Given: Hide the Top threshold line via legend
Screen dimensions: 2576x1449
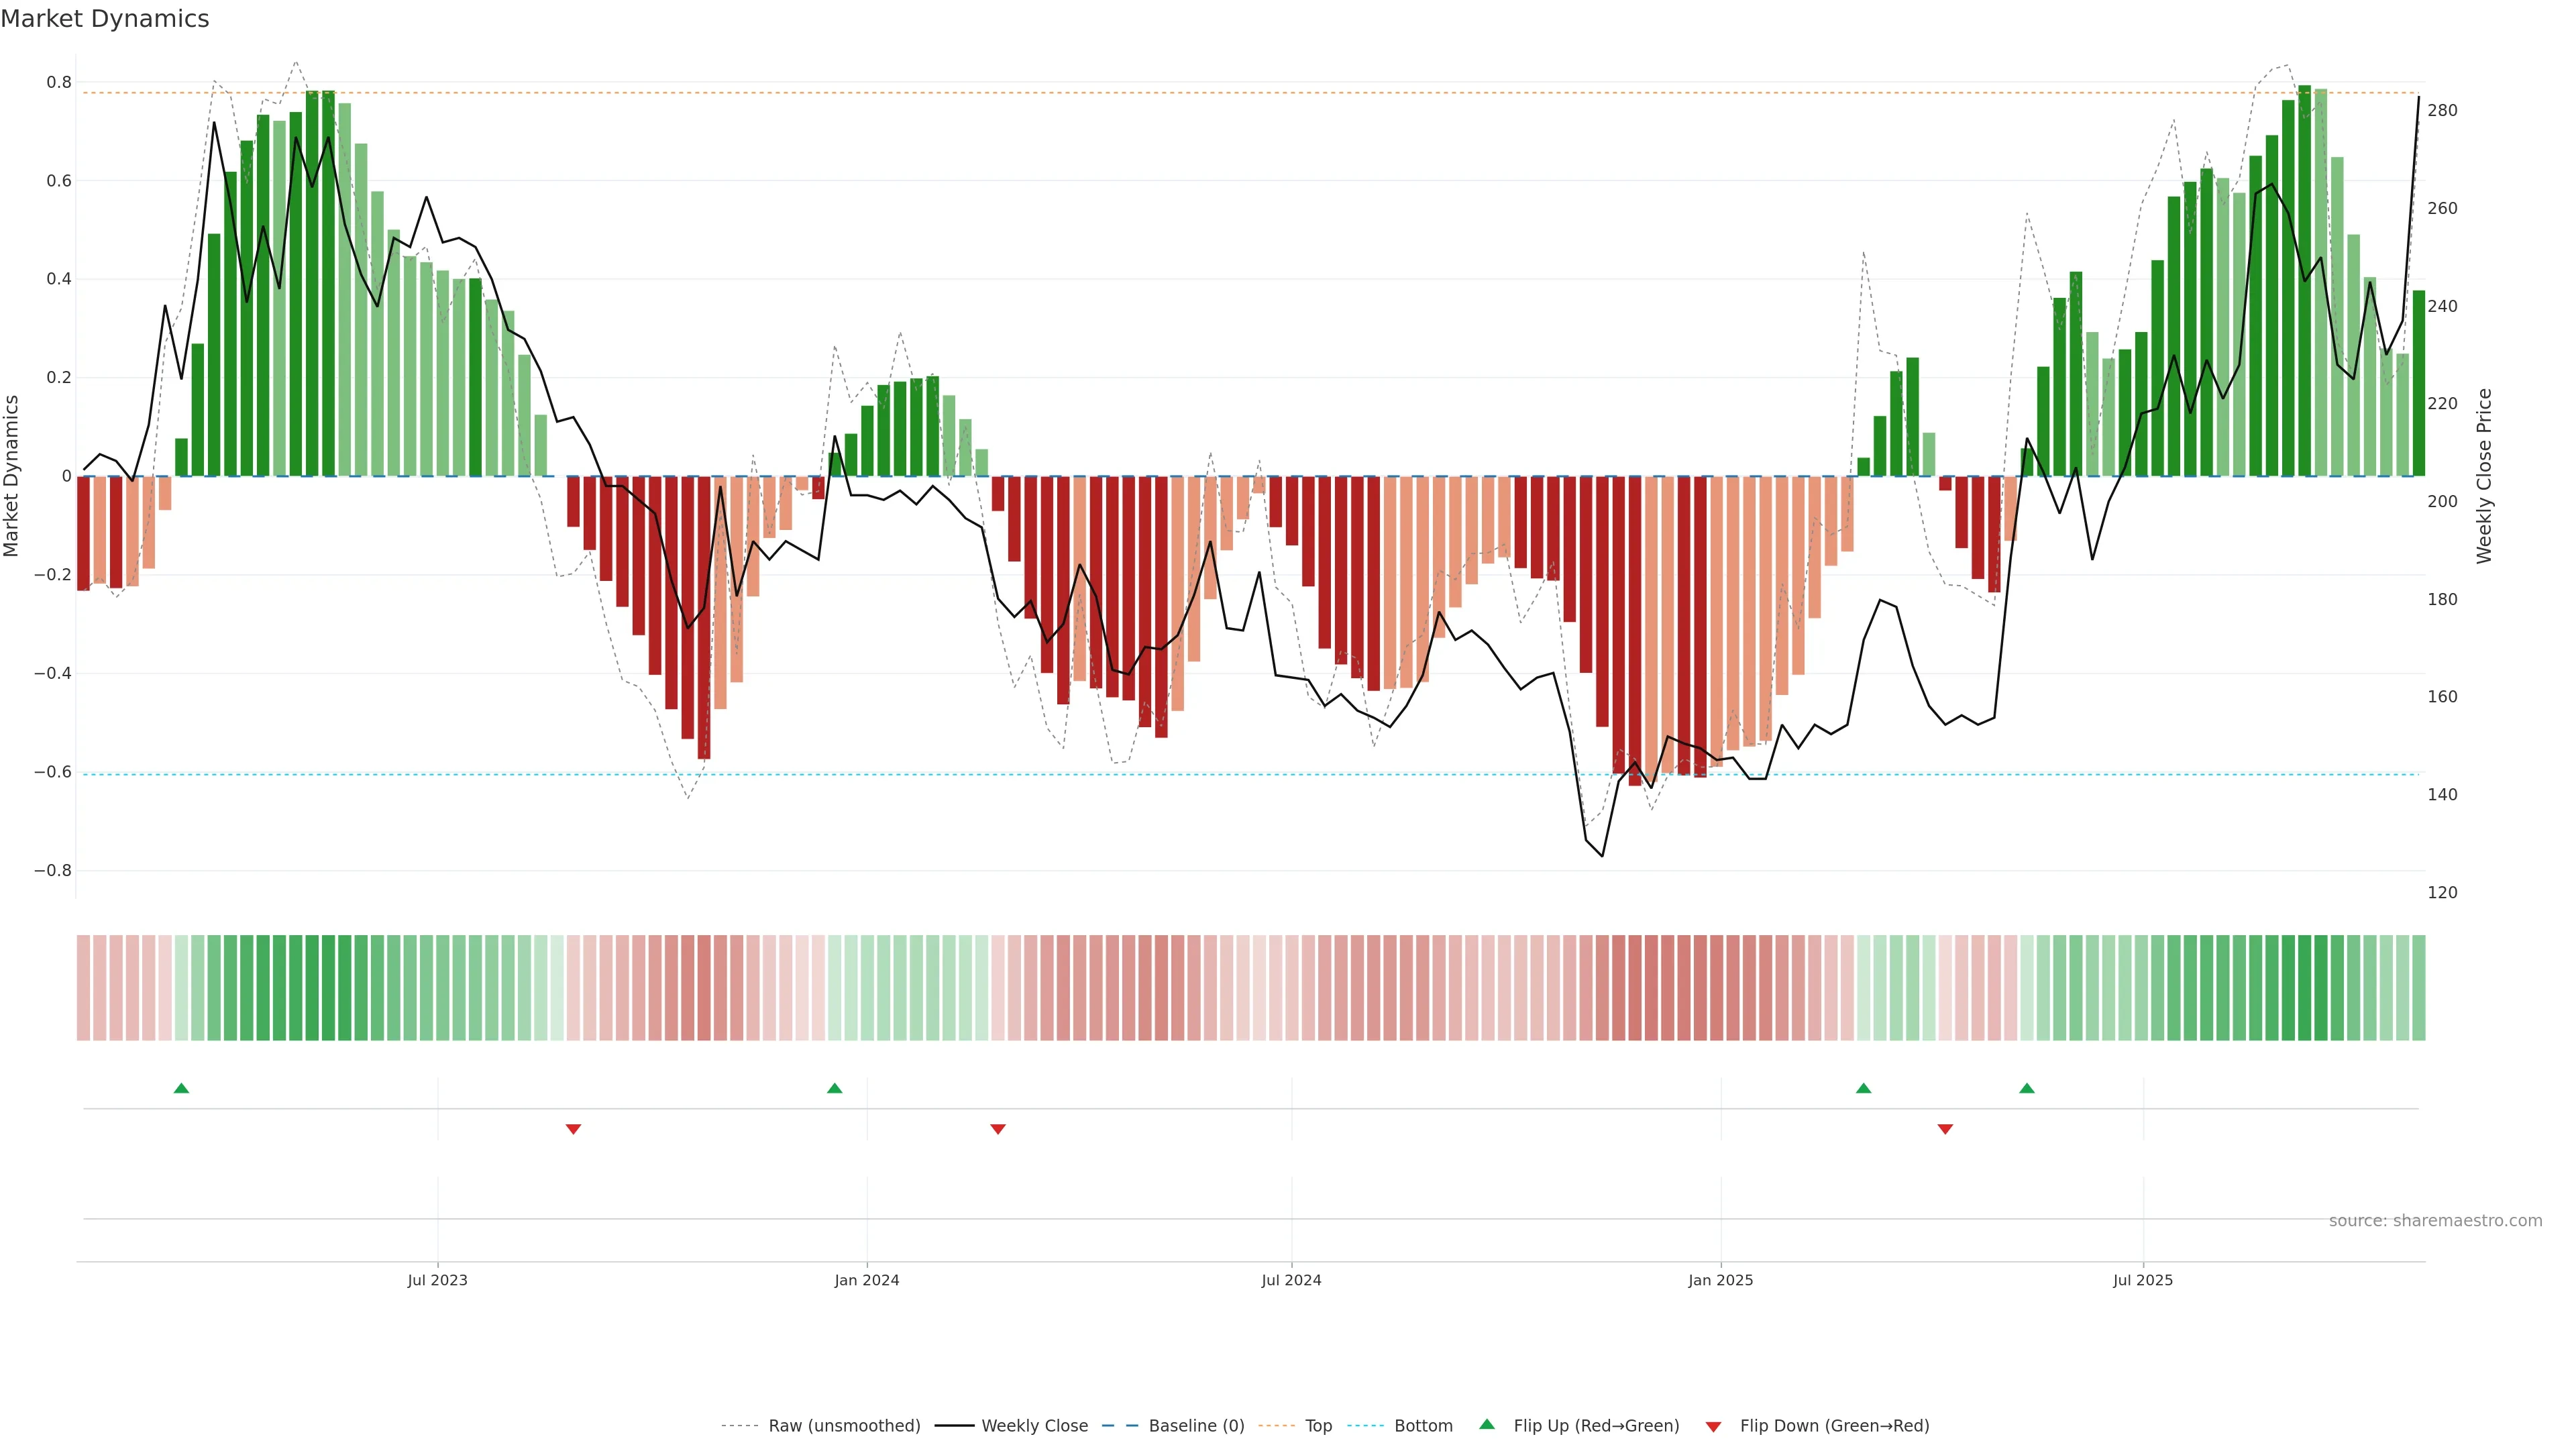Looking at the screenshot, I should click(x=1318, y=1426).
